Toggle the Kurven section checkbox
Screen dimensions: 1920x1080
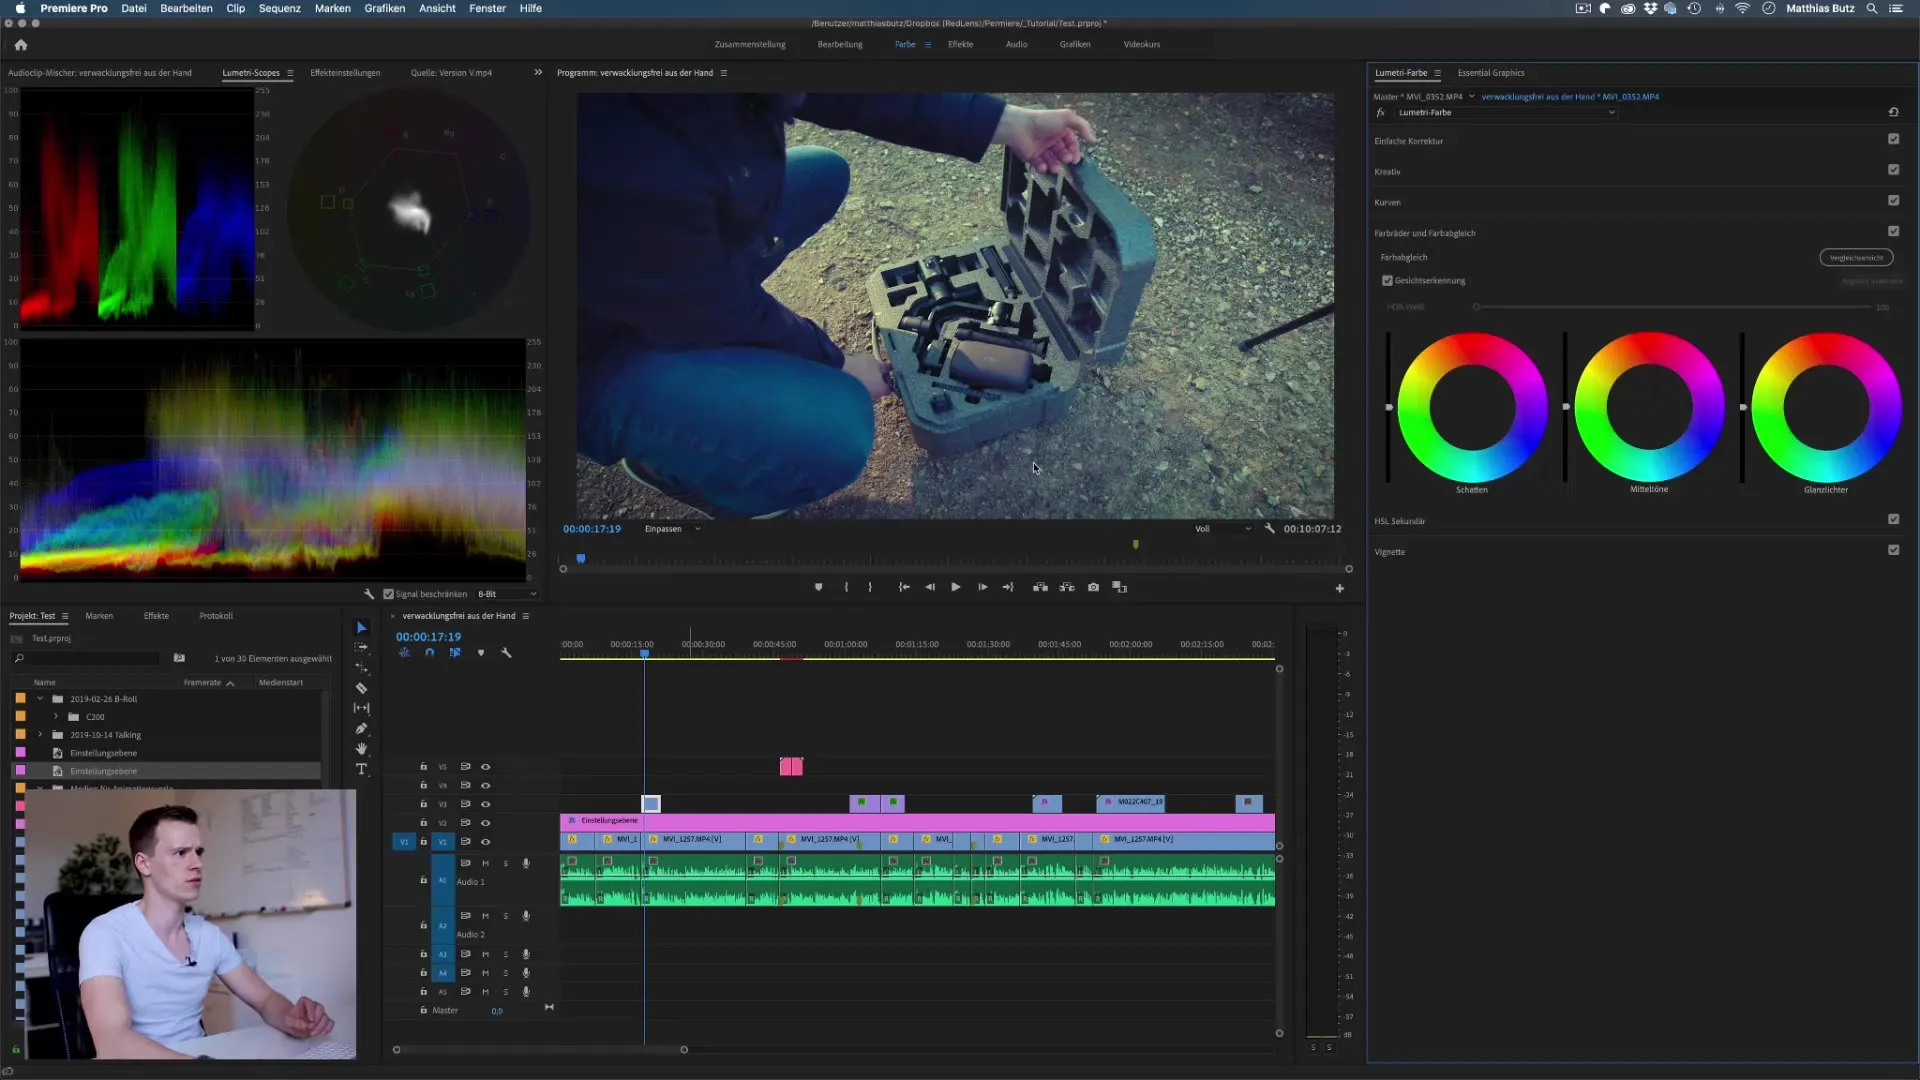click(x=1893, y=200)
